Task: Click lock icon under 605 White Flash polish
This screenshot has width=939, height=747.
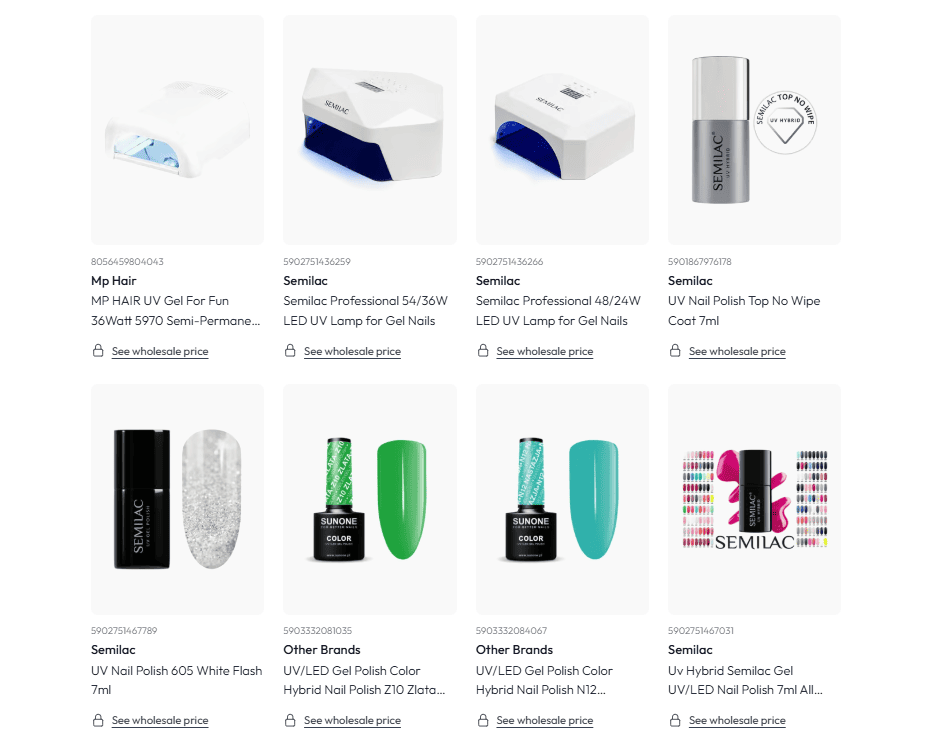Action: coord(98,719)
